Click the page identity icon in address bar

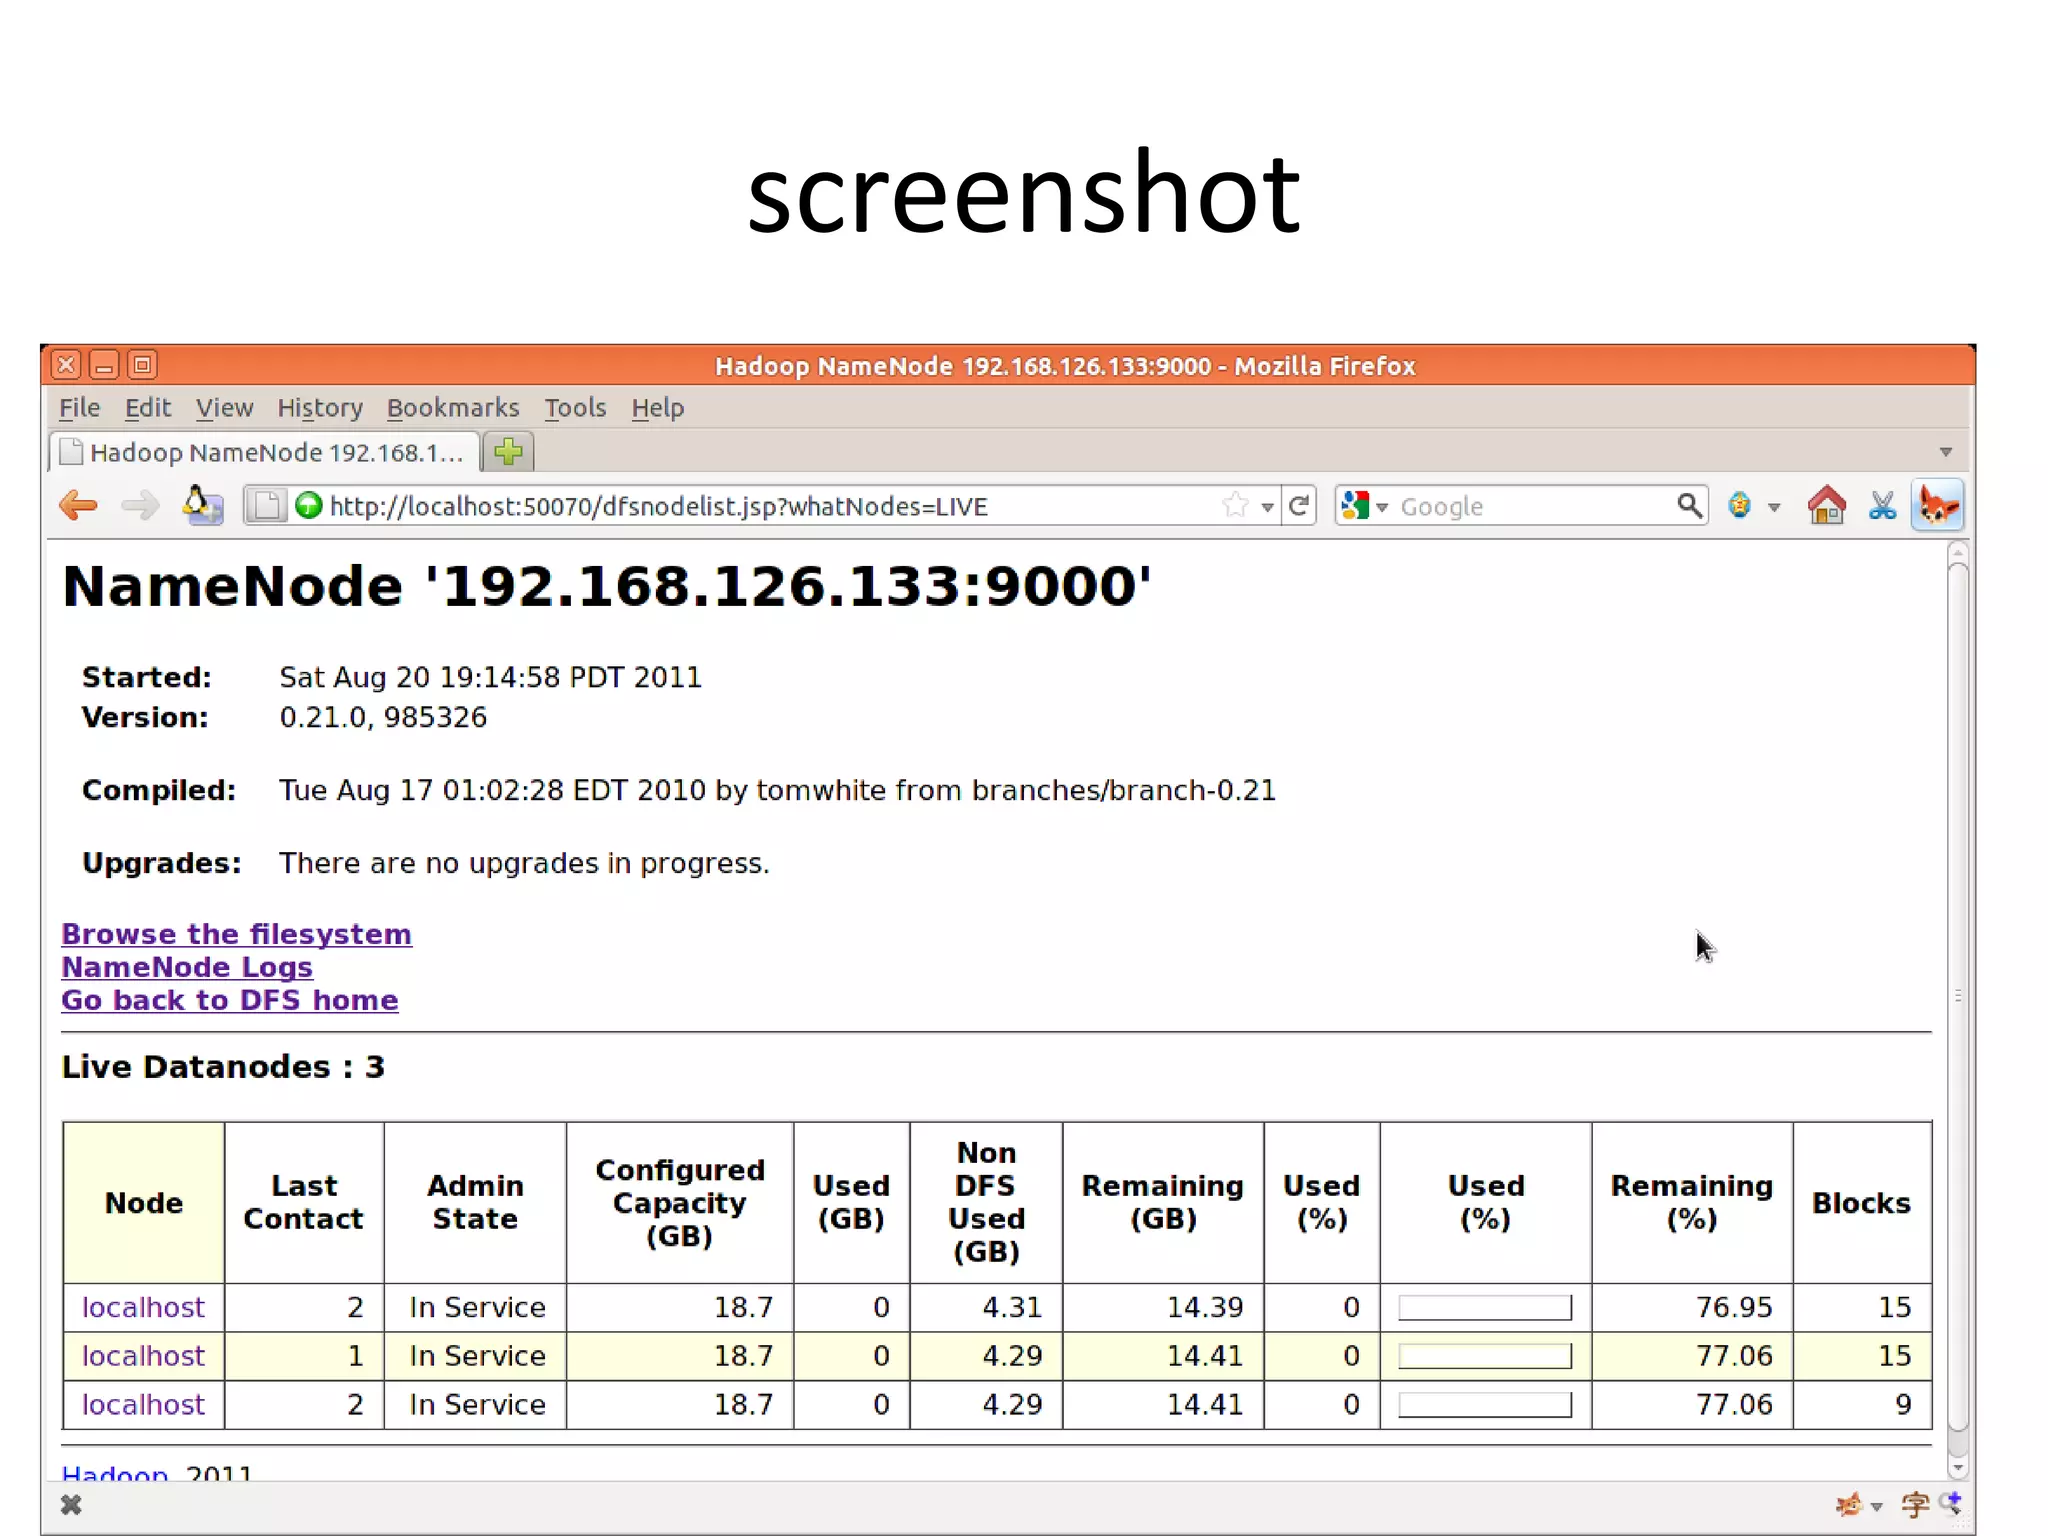pyautogui.click(x=267, y=506)
